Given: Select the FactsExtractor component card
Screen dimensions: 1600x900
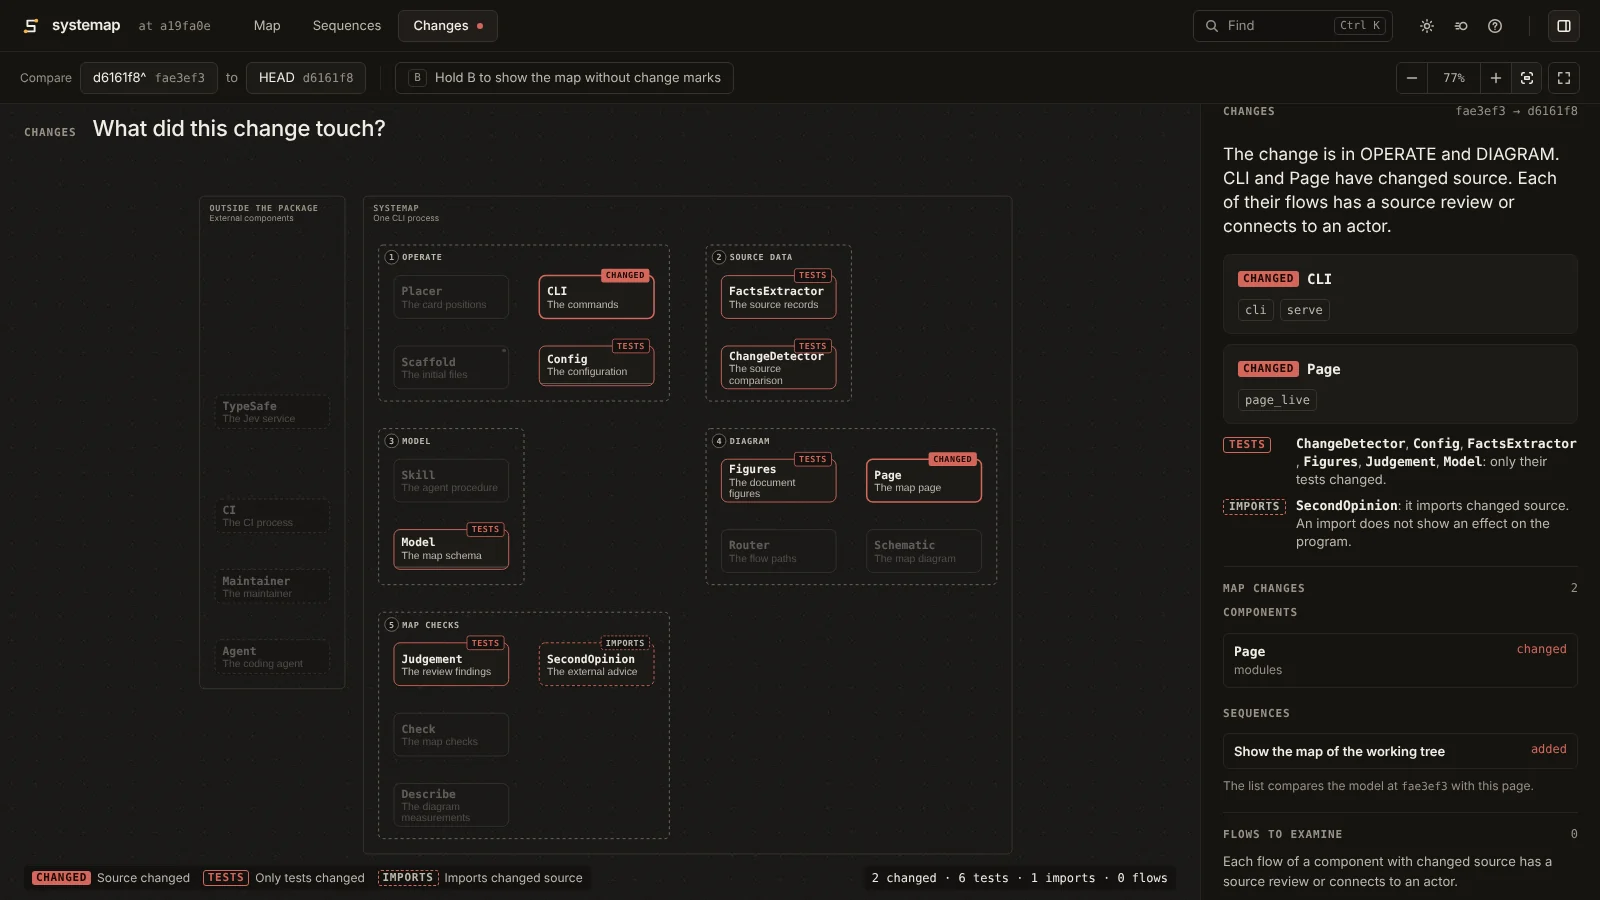Looking at the screenshot, I should (x=778, y=297).
